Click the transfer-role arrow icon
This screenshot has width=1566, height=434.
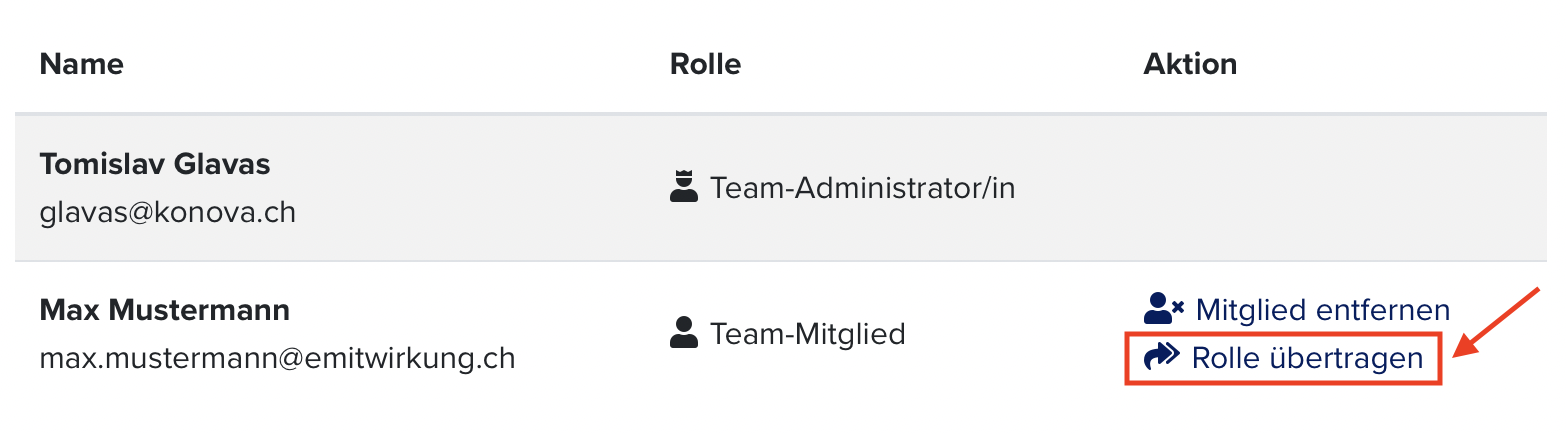click(1162, 357)
